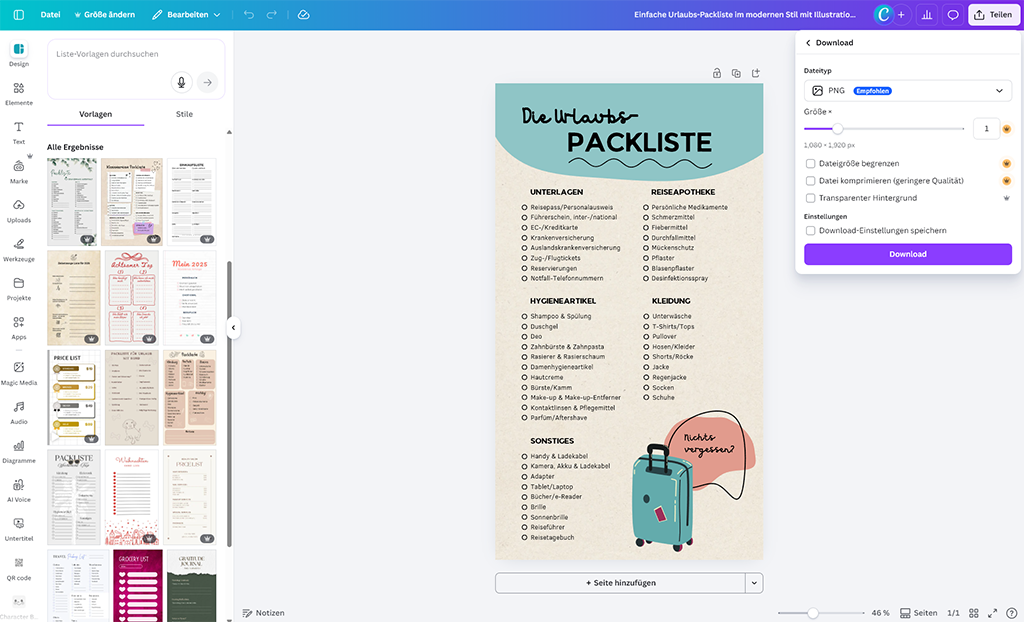Expand the Bearbeiten mode dropdown

pyautogui.click(x=187, y=14)
